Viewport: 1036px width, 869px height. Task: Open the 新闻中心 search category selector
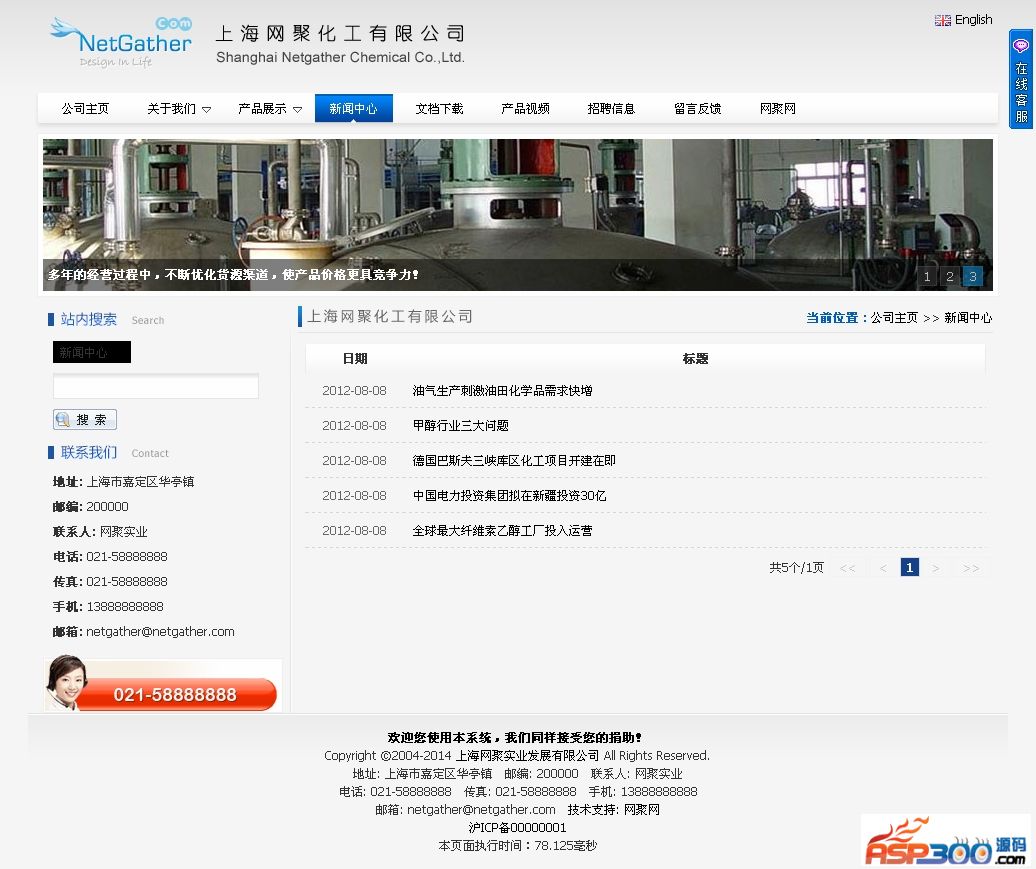point(92,352)
